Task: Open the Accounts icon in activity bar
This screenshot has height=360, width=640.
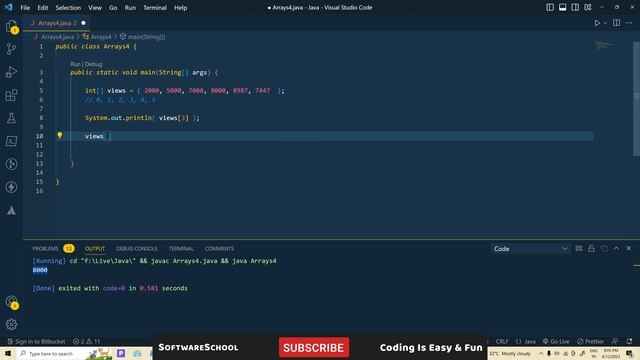Action: (x=11, y=302)
